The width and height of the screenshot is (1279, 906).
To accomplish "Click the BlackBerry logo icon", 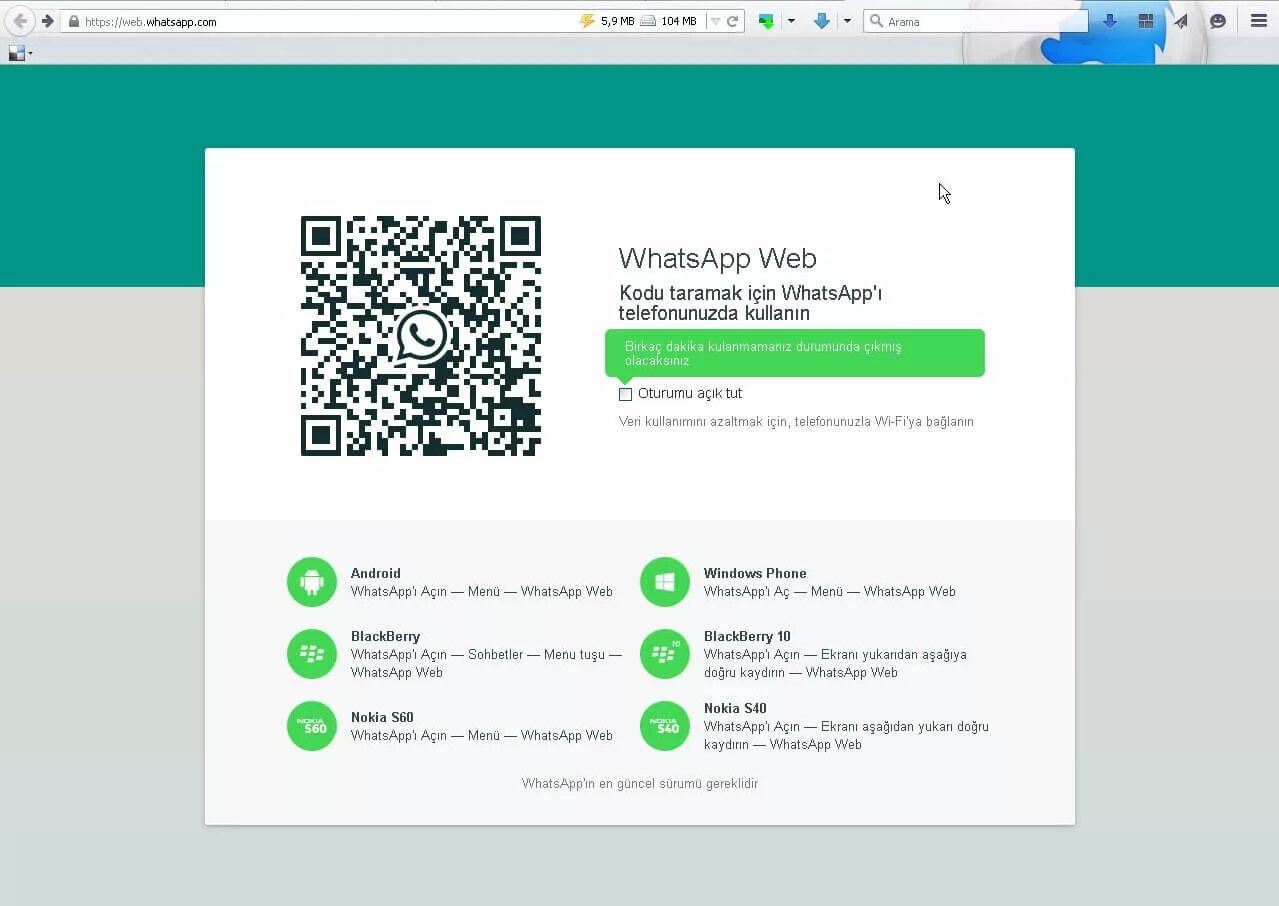I will coord(312,654).
